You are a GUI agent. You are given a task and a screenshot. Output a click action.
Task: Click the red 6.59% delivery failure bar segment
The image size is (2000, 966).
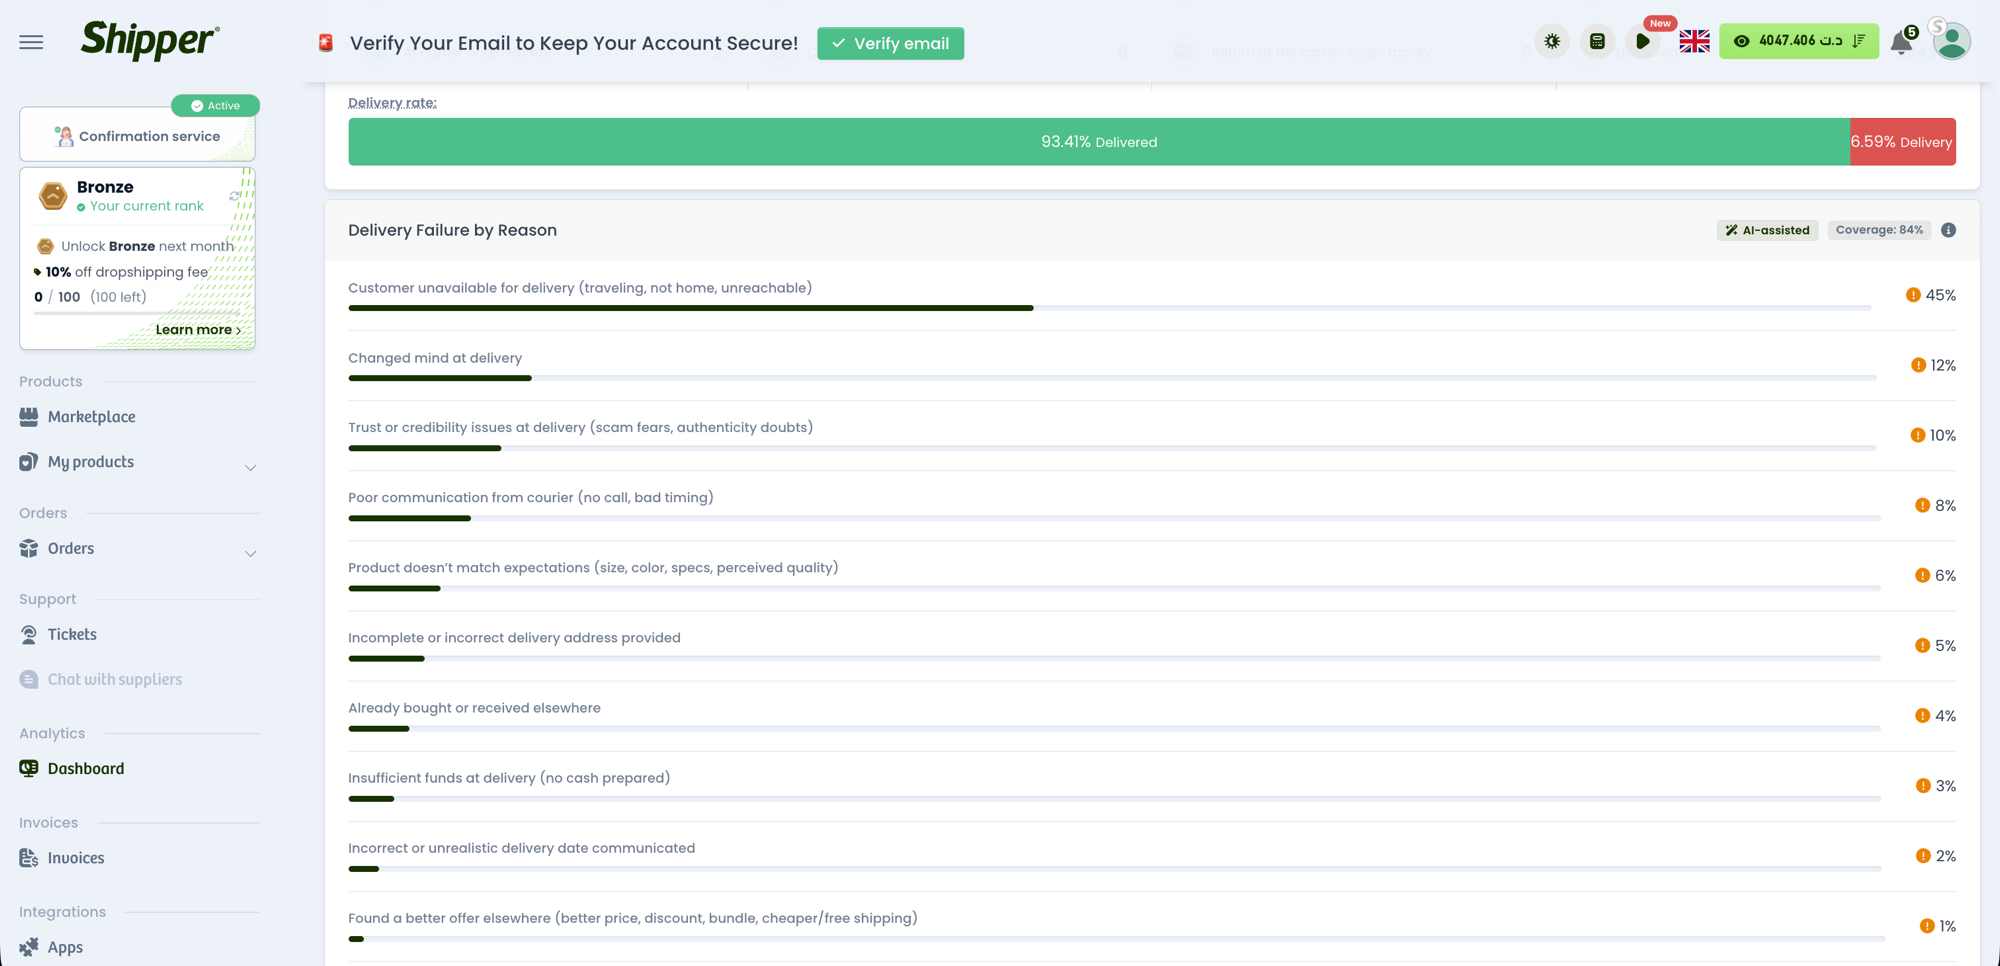[x=1901, y=141]
